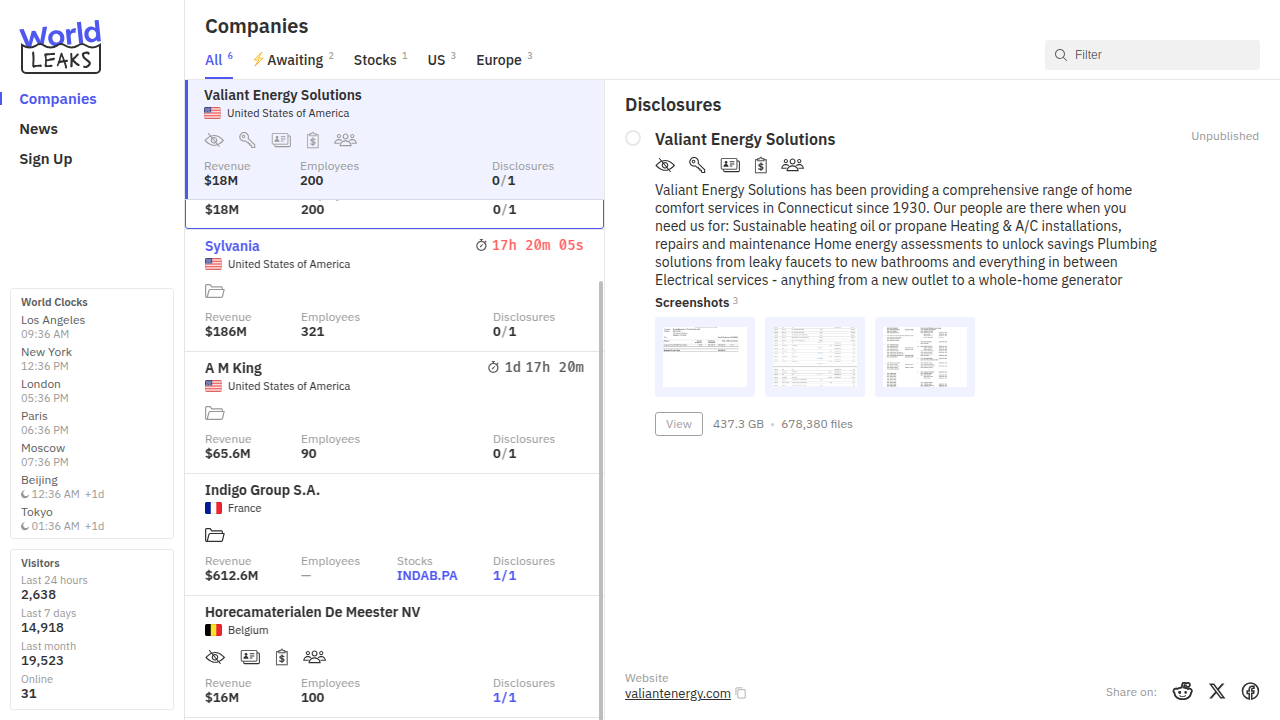The width and height of the screenshot is (1280, 720).
Task: Copy website URL with the clipboard icon
Action: click(741, 693)
